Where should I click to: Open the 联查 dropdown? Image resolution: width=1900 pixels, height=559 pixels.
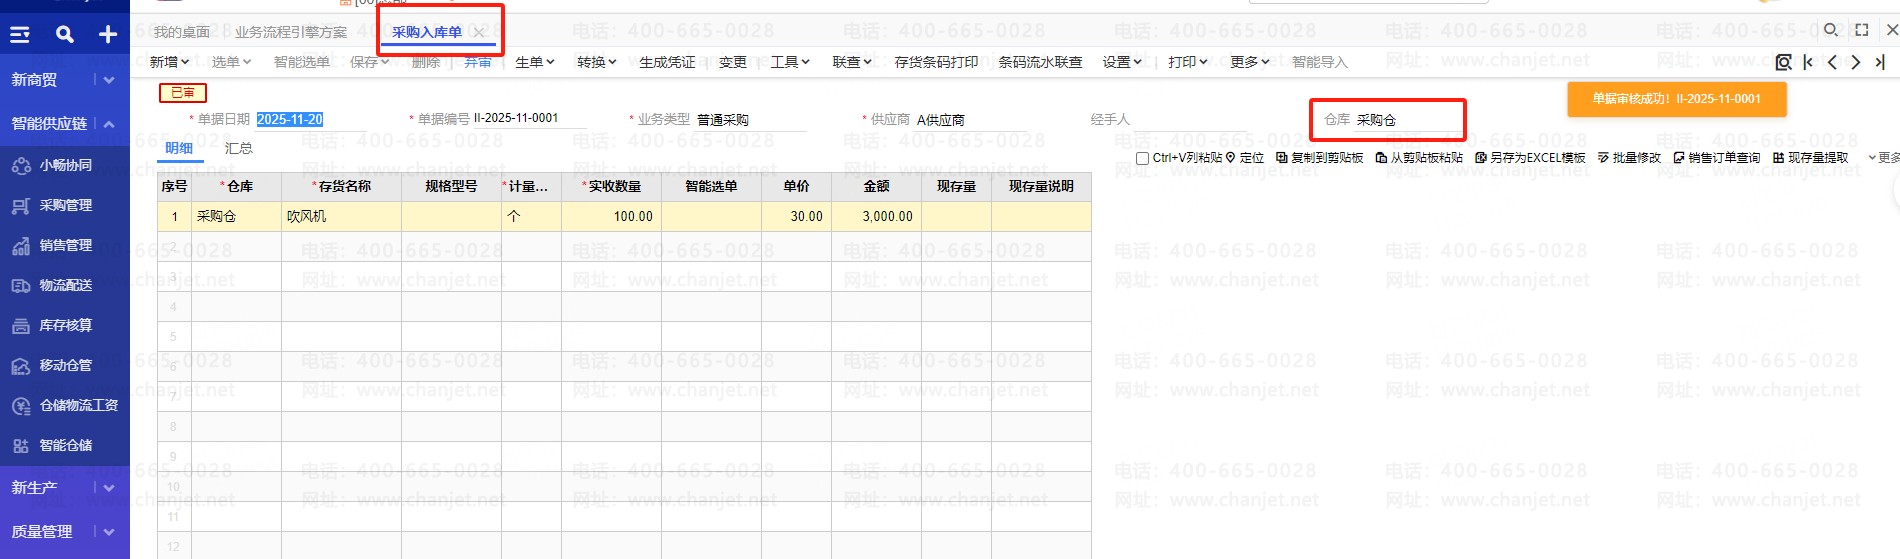(x=852, y=62)
